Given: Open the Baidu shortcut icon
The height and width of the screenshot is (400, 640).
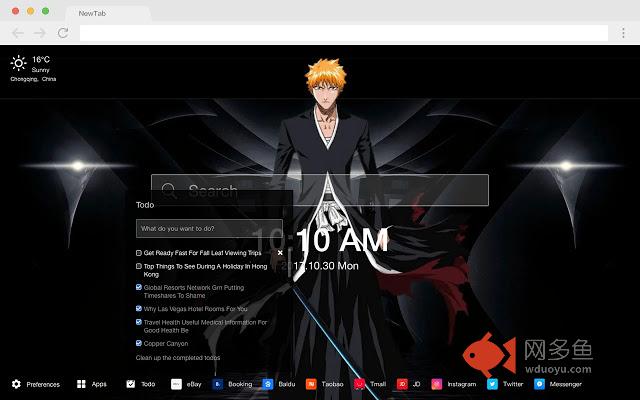Looking at the screenshot, I should pos(268,384).
